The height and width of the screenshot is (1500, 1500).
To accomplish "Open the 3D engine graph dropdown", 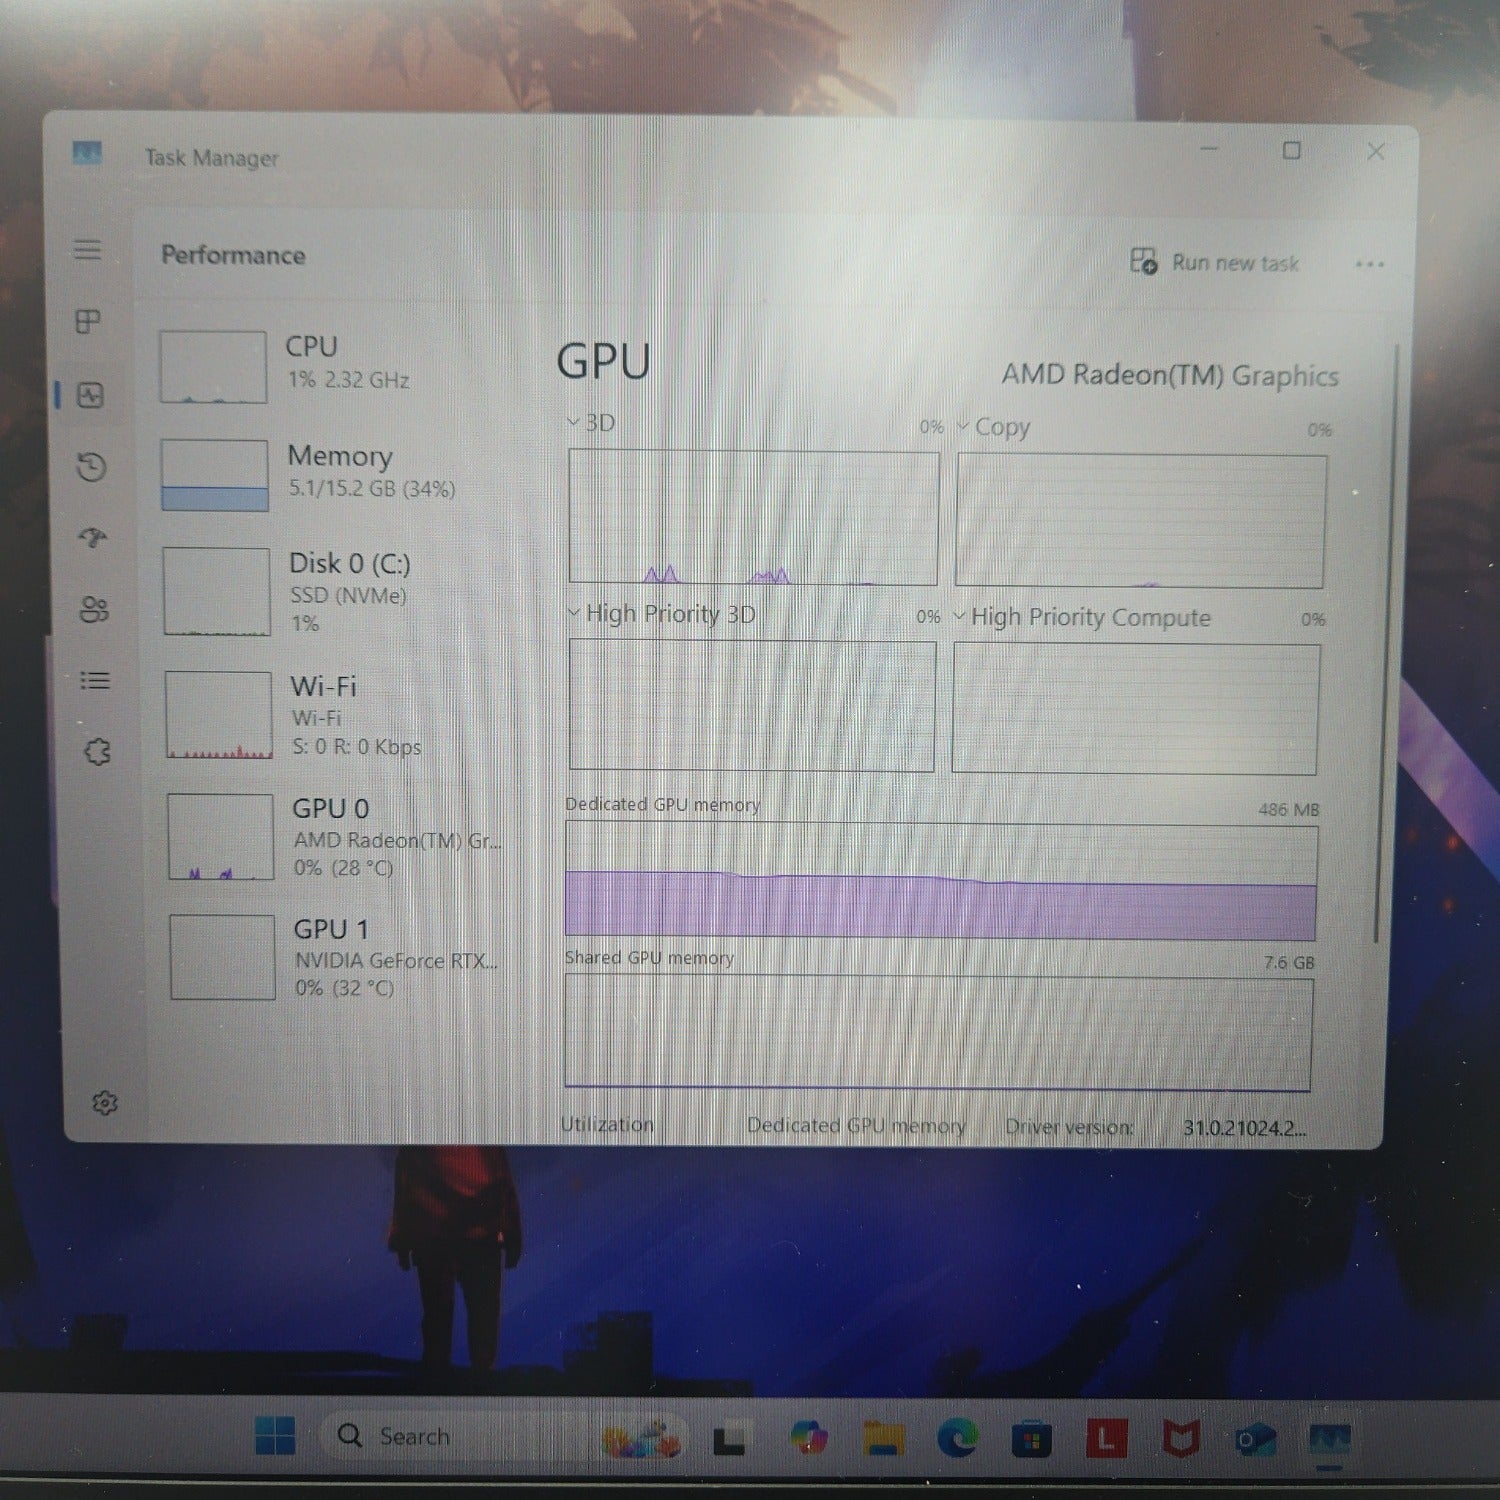I will click(x=573, y=422).
